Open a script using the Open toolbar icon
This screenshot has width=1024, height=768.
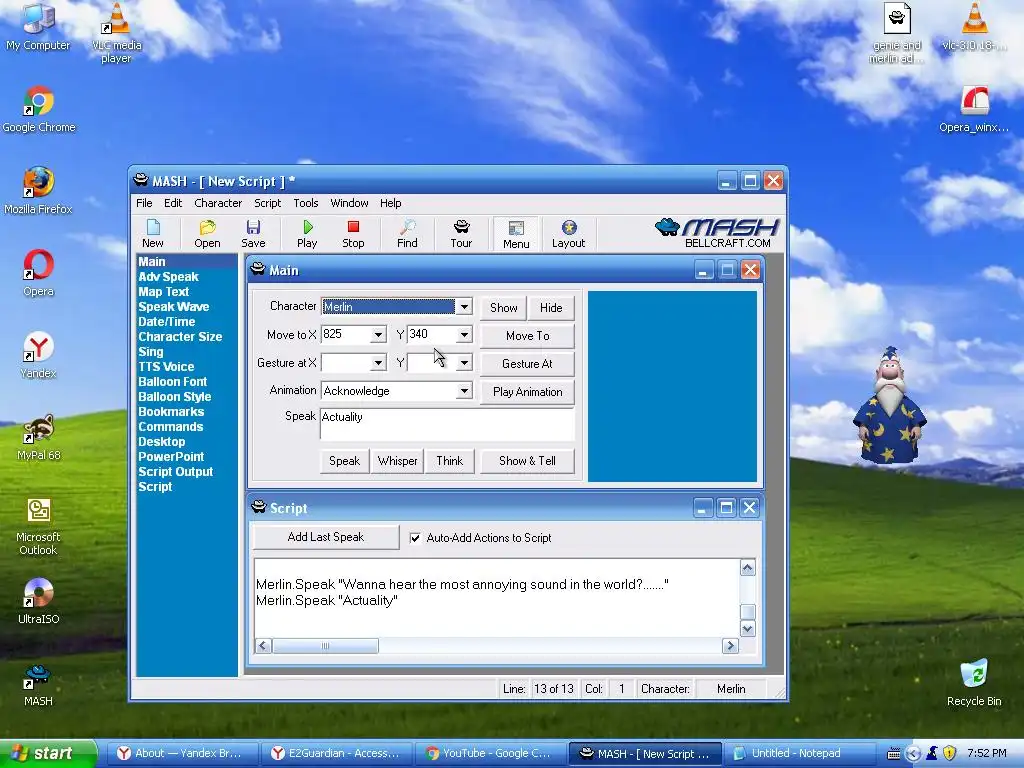pyautogui.click(x=207, y=234)
